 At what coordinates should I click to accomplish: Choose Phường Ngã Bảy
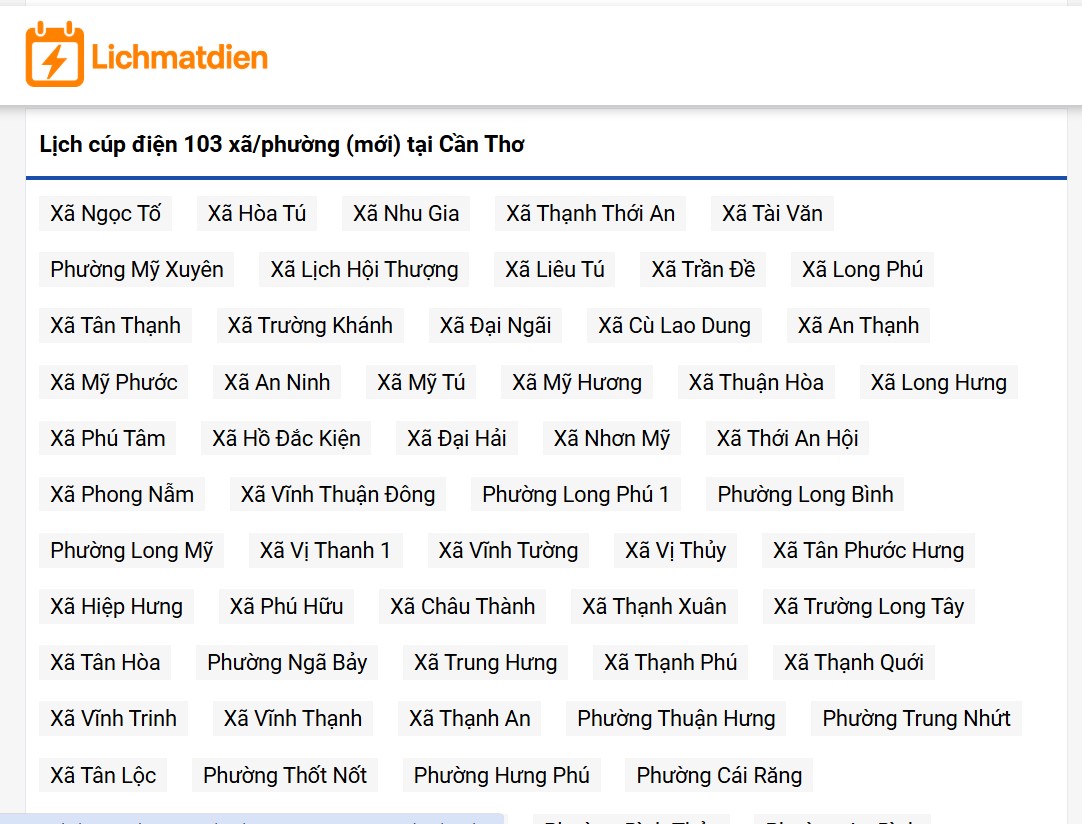pyautogui.click(x=287, y=663)
